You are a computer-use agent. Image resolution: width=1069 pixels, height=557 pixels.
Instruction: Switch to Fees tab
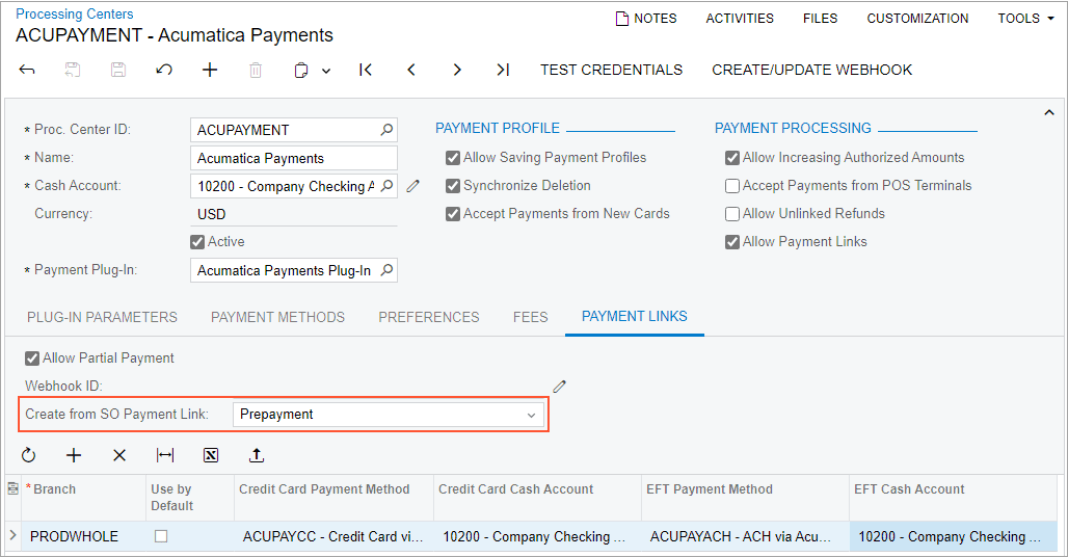pyautogui.click(x=530, y=317)
